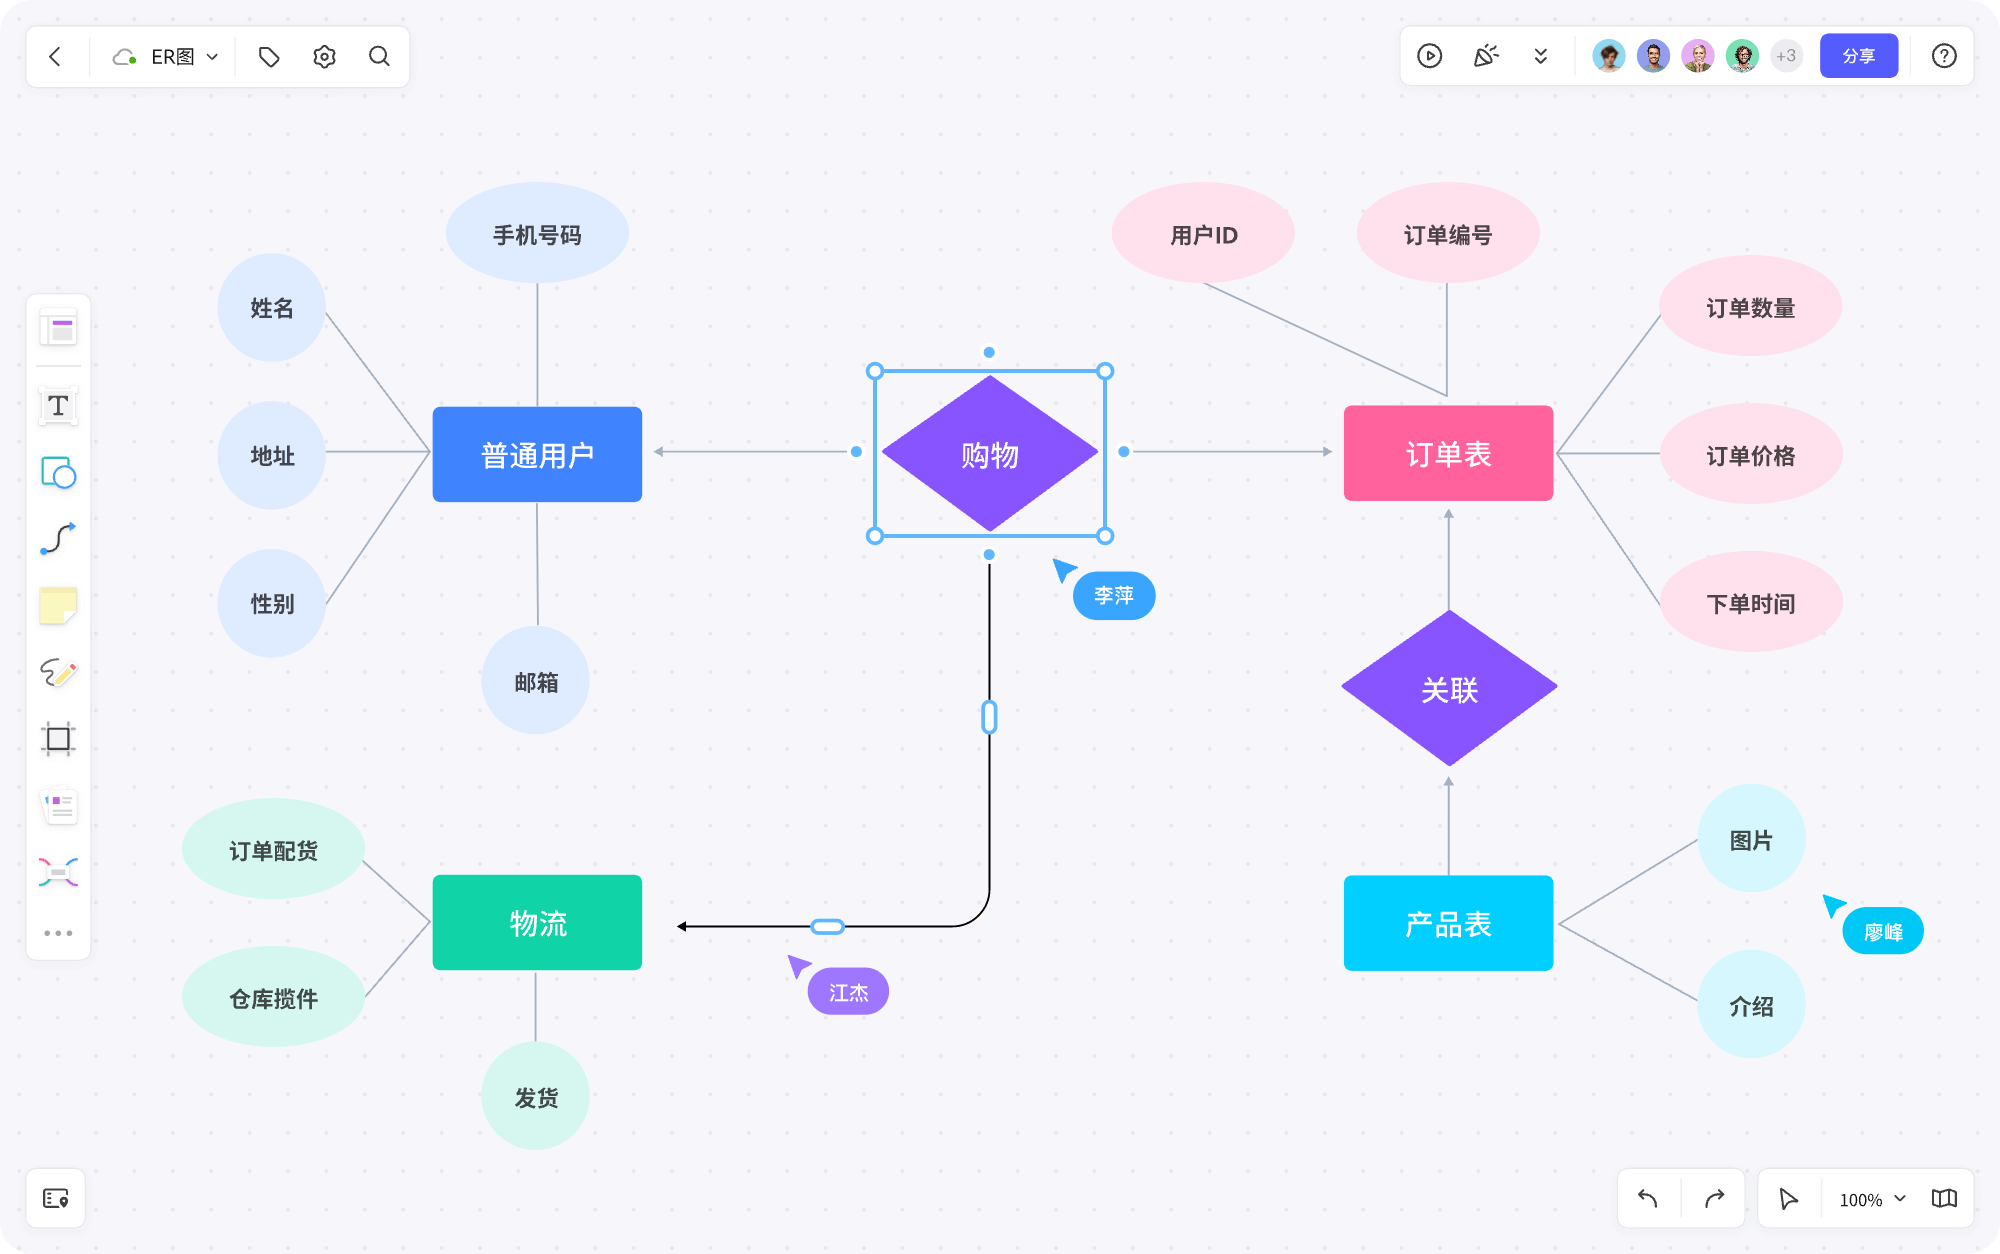Image resolution: width=2000 pixels, height=1254 pixels.
Task: Click the search magnifier icon
Action: pos(379,57)
